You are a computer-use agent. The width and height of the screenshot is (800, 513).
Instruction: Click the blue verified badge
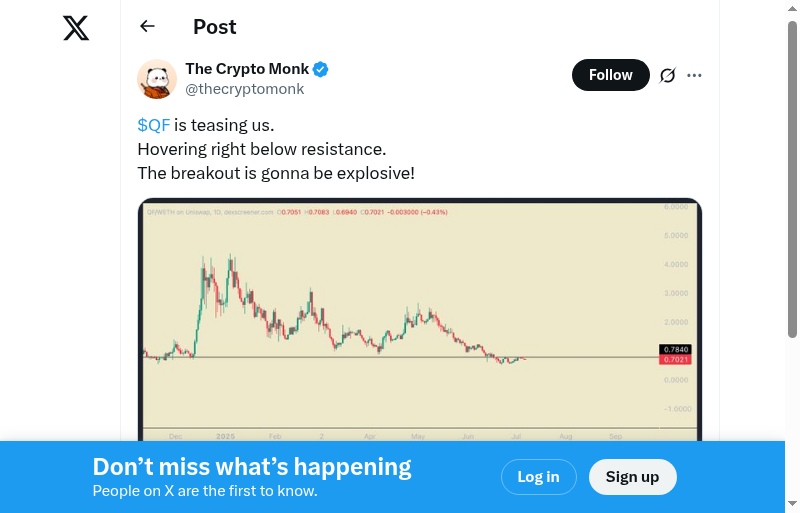321,70
